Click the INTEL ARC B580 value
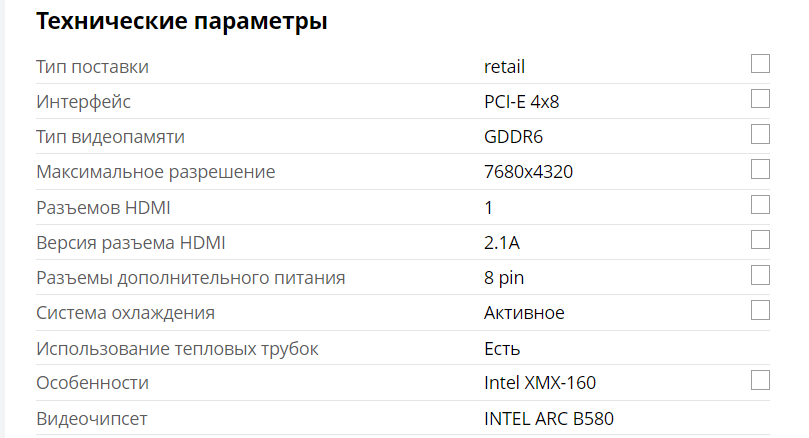 548,418
